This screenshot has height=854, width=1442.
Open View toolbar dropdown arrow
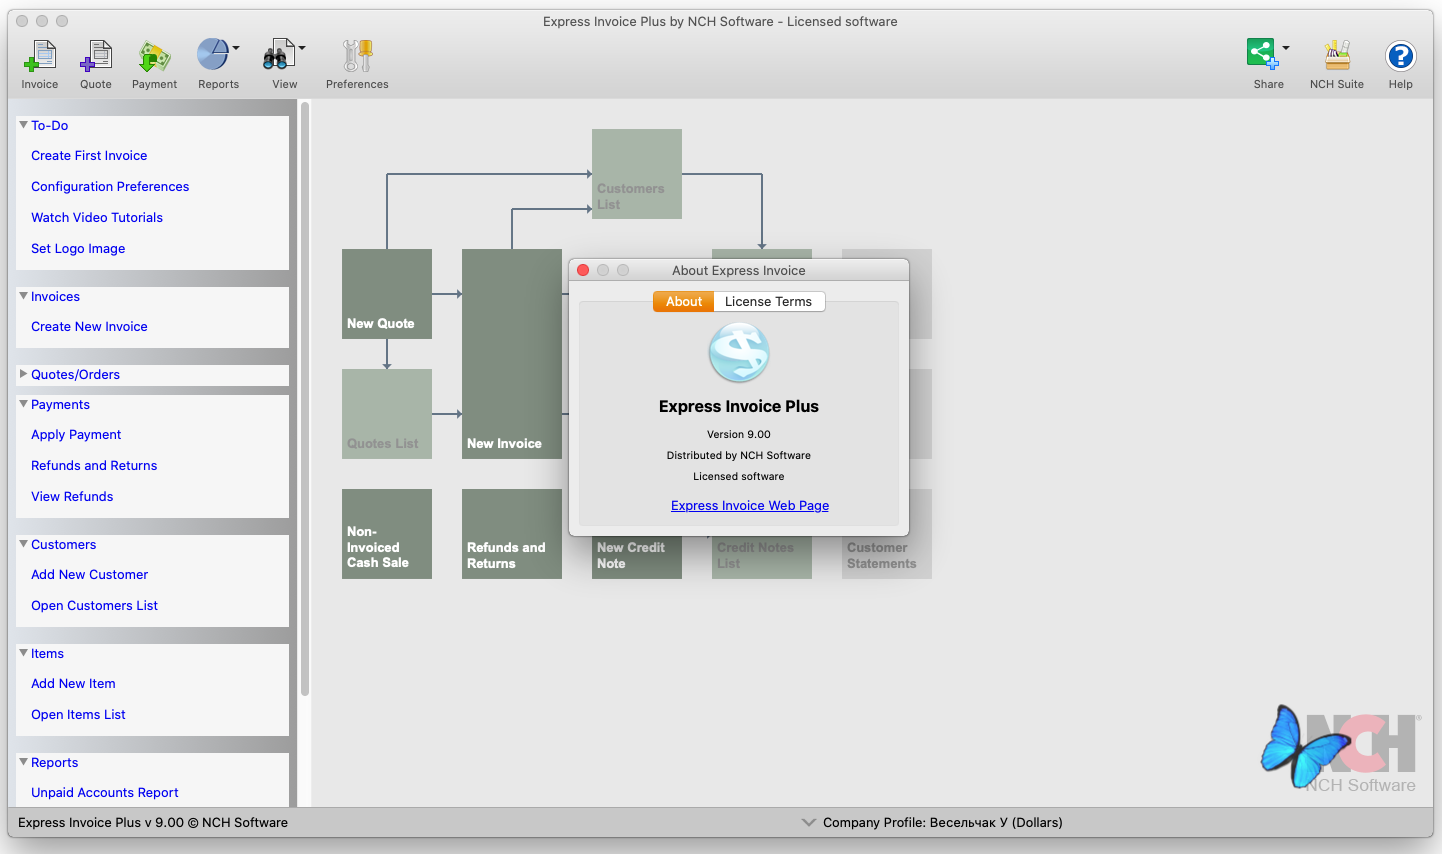(x=302, y=47)
